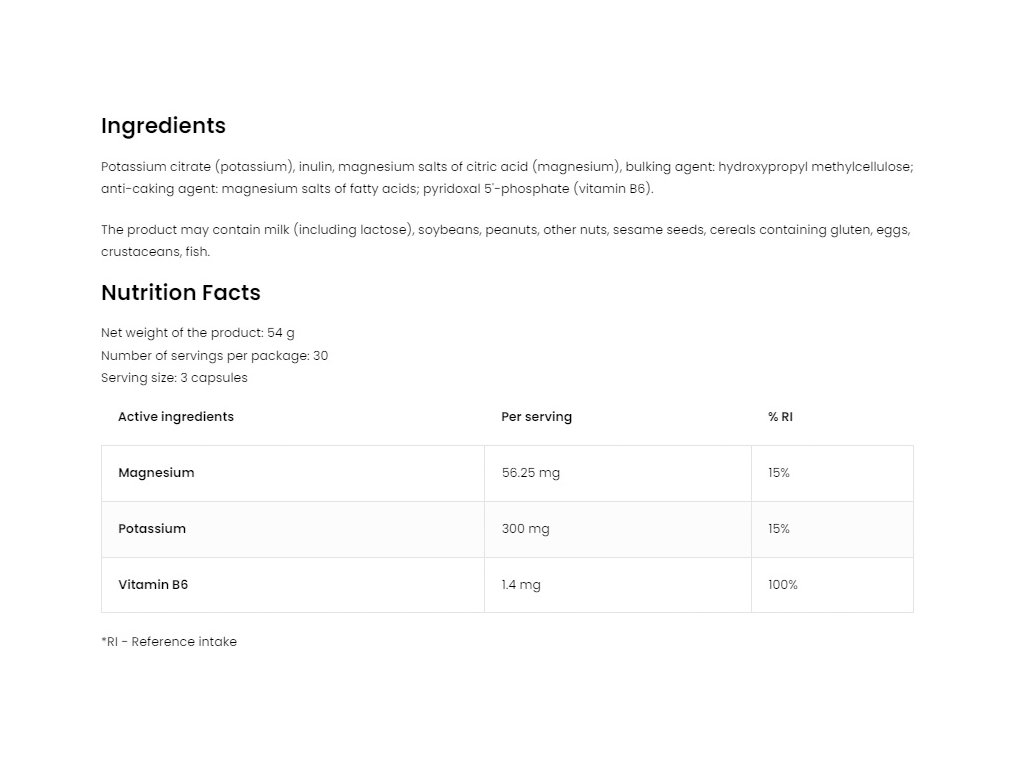Viewport: 1024px width, 768px height.
Task: Click the 56.25 mg magnesium value
Action: (530, 473)
